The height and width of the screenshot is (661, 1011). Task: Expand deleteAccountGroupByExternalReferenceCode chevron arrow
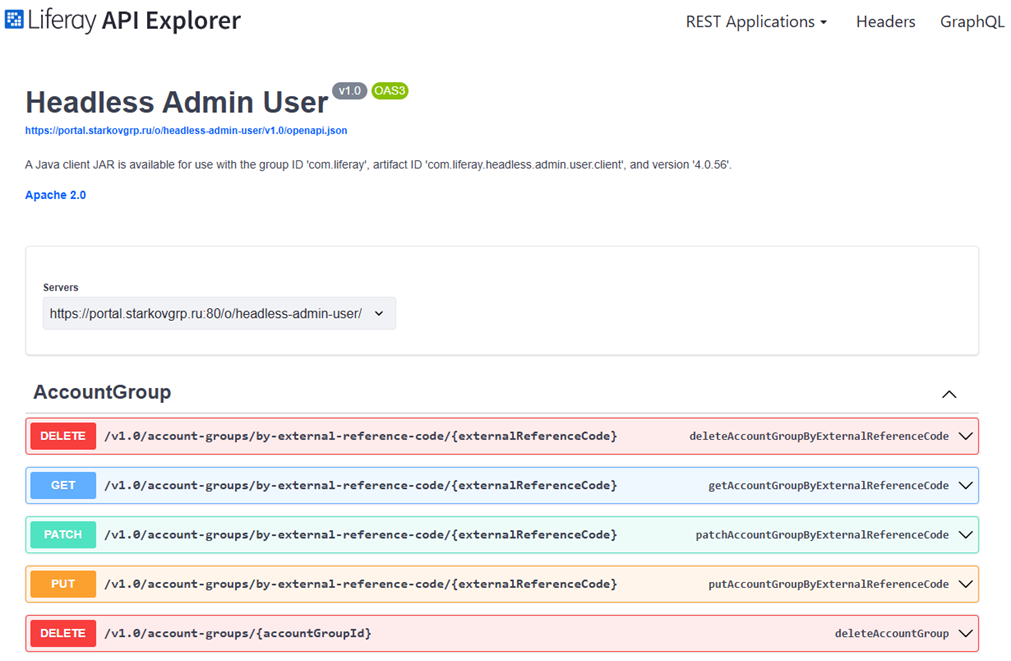pos(965,437)
